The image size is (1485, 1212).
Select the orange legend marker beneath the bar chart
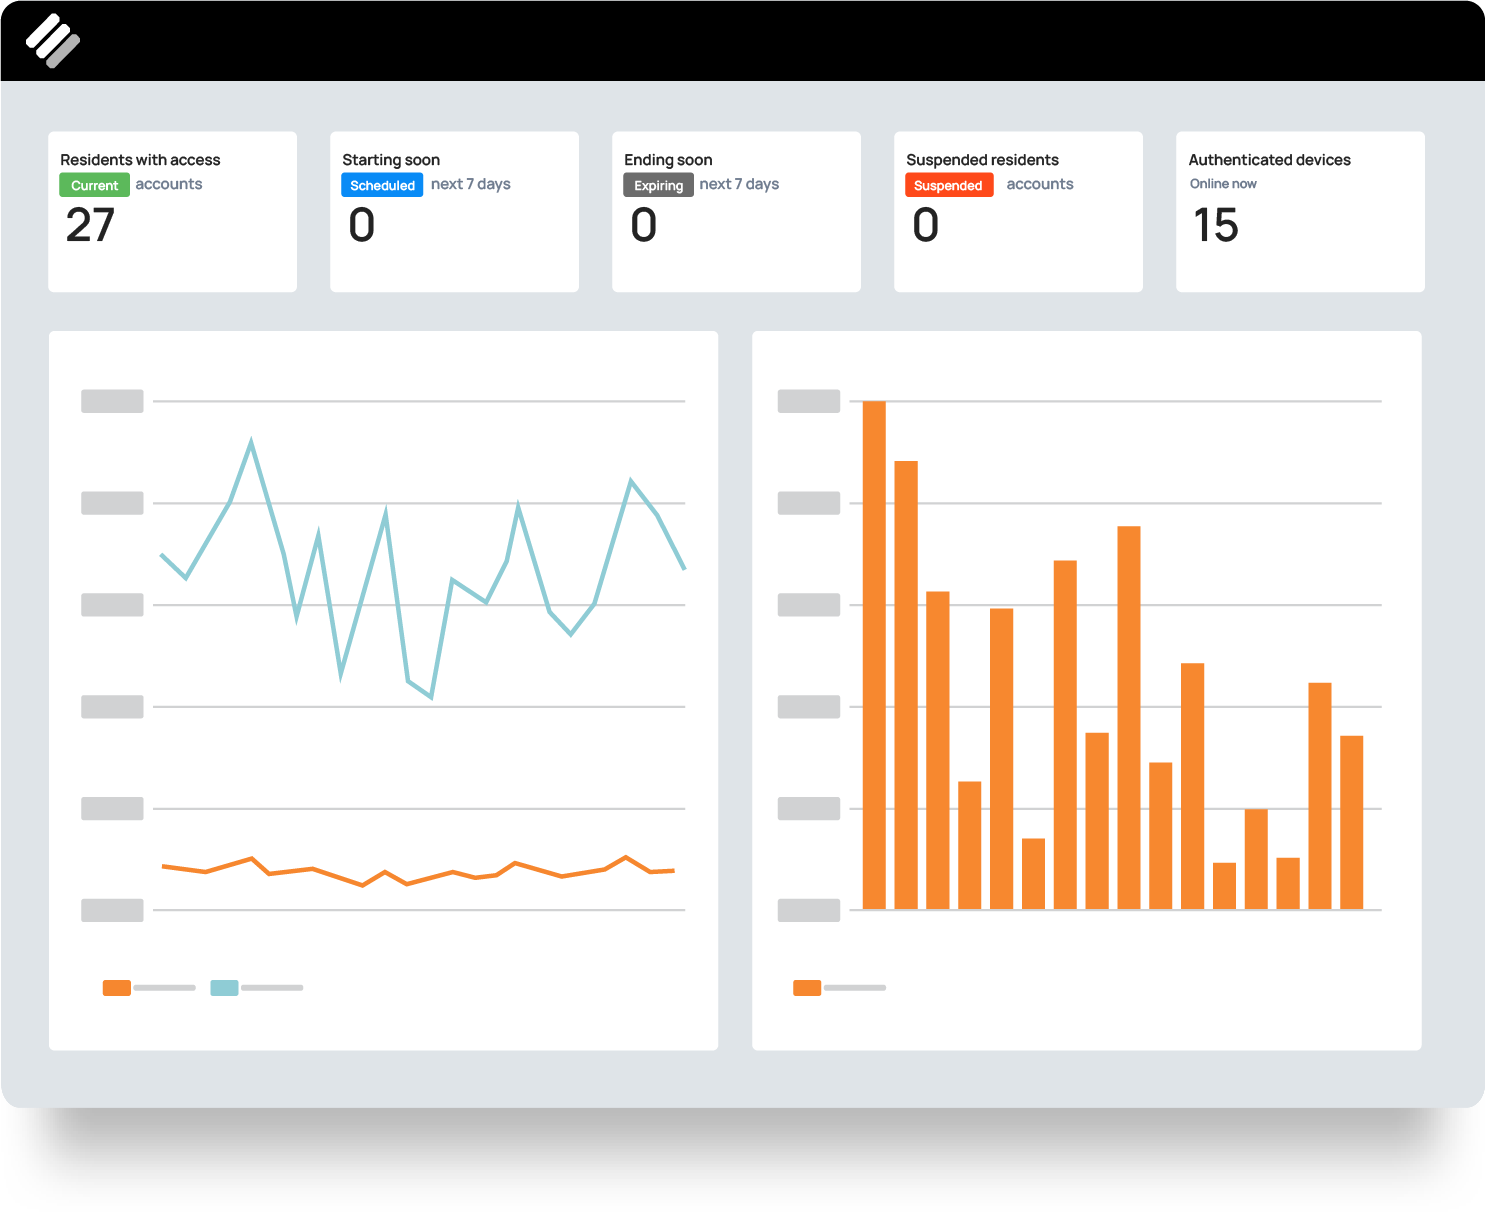coord(805,987)
